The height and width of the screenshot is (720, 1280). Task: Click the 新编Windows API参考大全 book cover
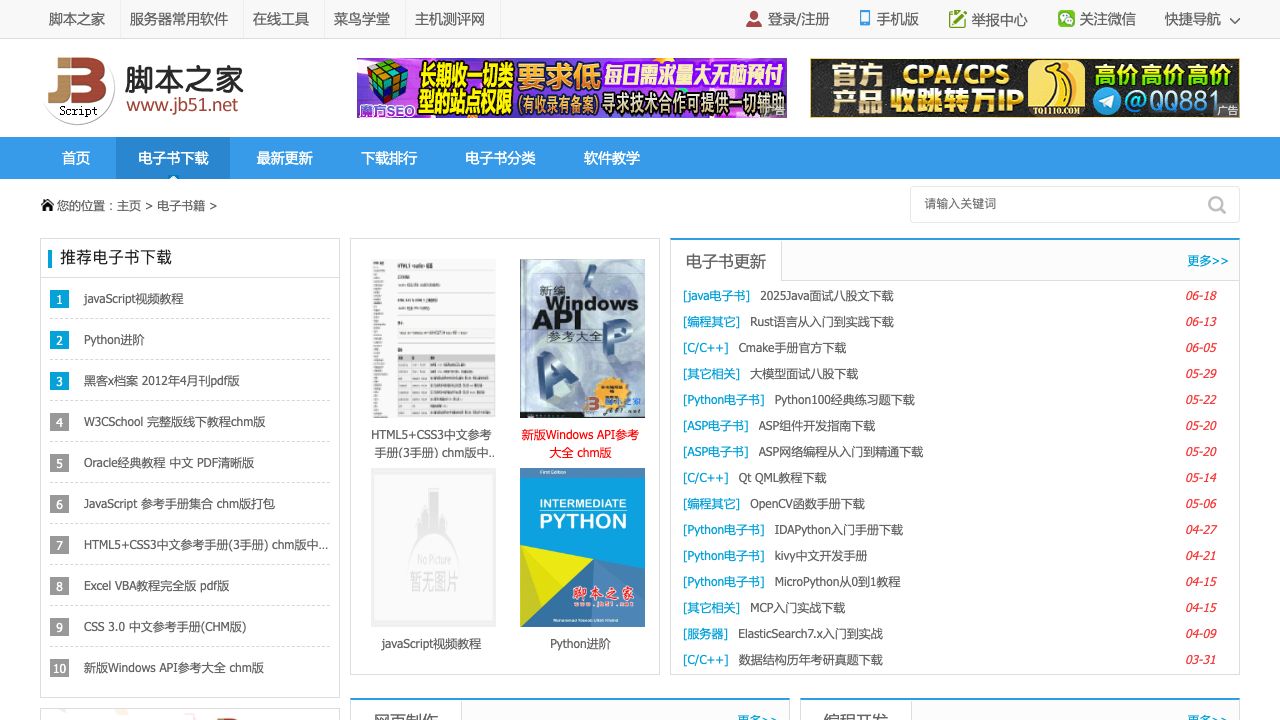(582, 338)
